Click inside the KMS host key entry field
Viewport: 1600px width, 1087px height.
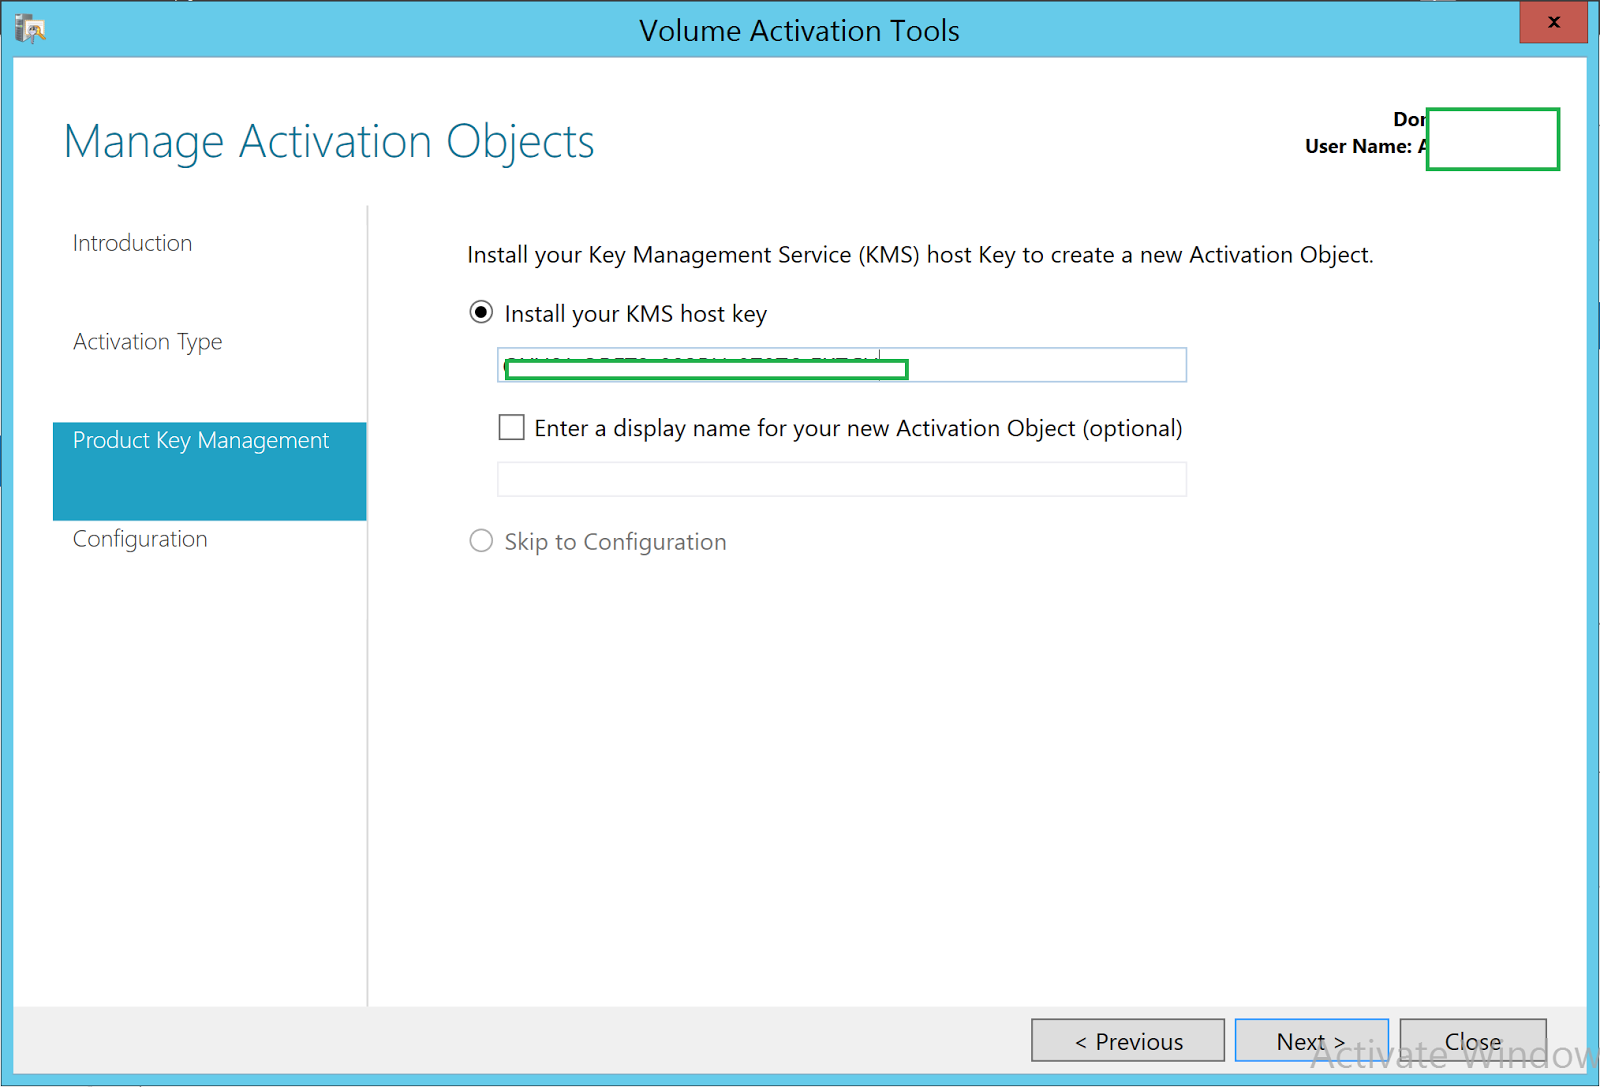[1000, 364]
